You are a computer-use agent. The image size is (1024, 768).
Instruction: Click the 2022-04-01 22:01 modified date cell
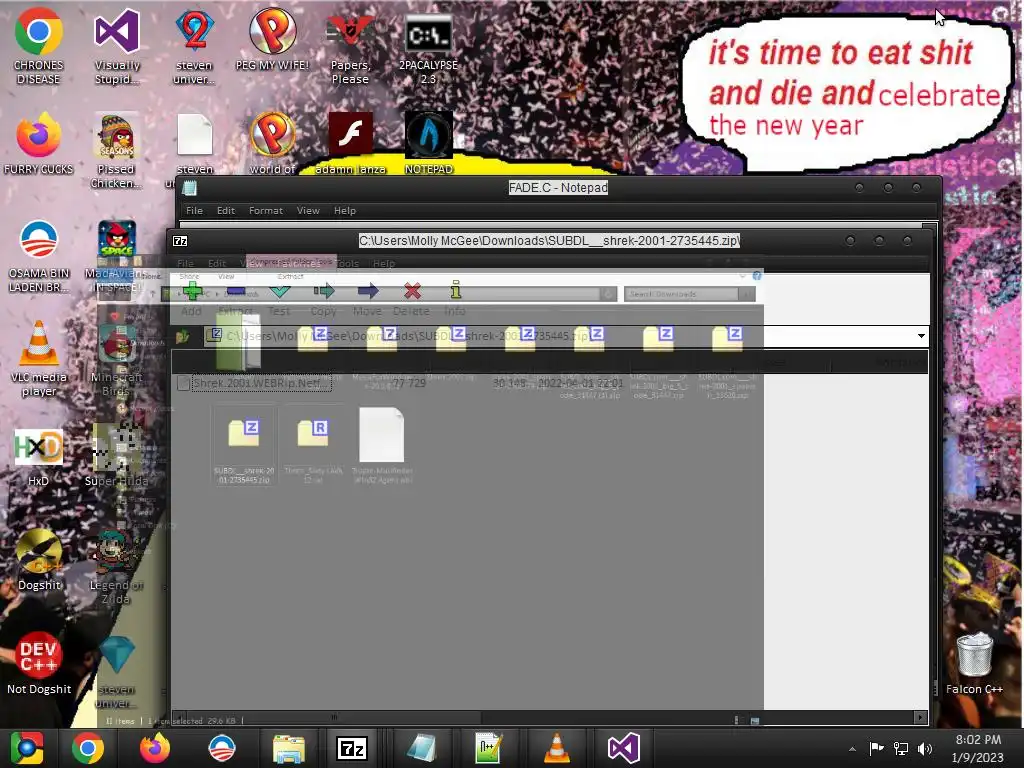coord(581,383)
